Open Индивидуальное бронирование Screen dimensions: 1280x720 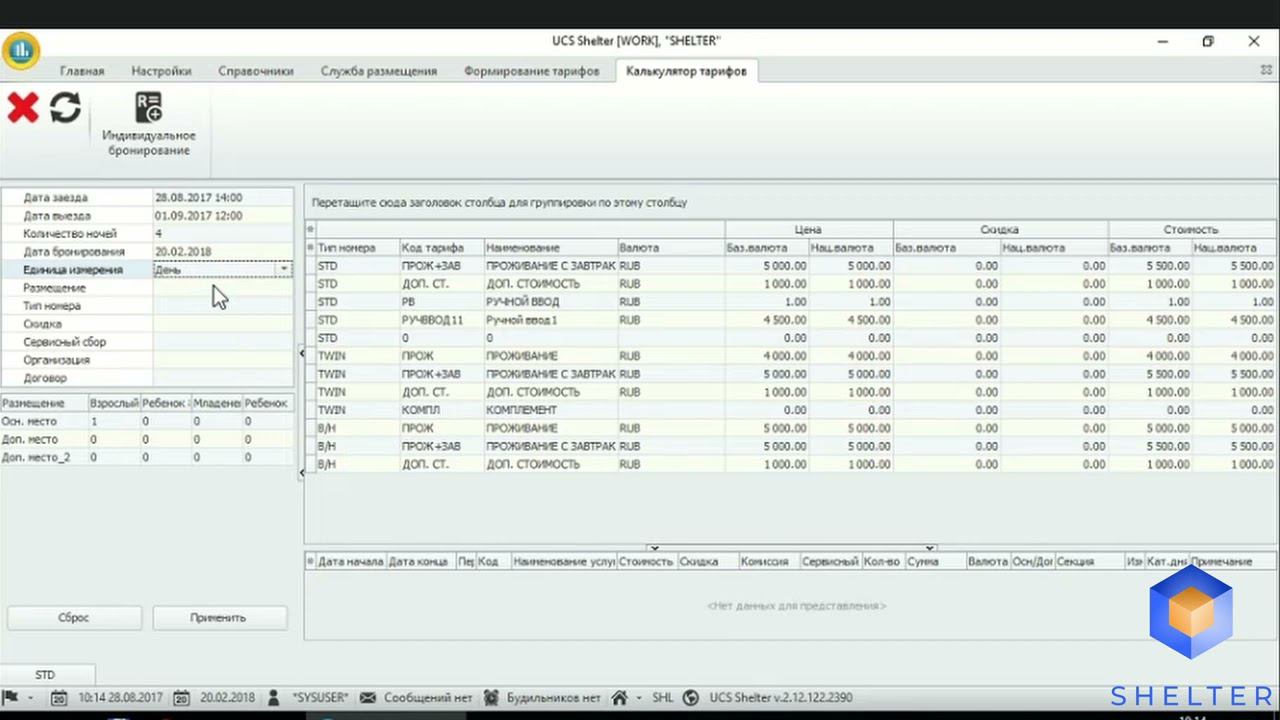point(149,124)
